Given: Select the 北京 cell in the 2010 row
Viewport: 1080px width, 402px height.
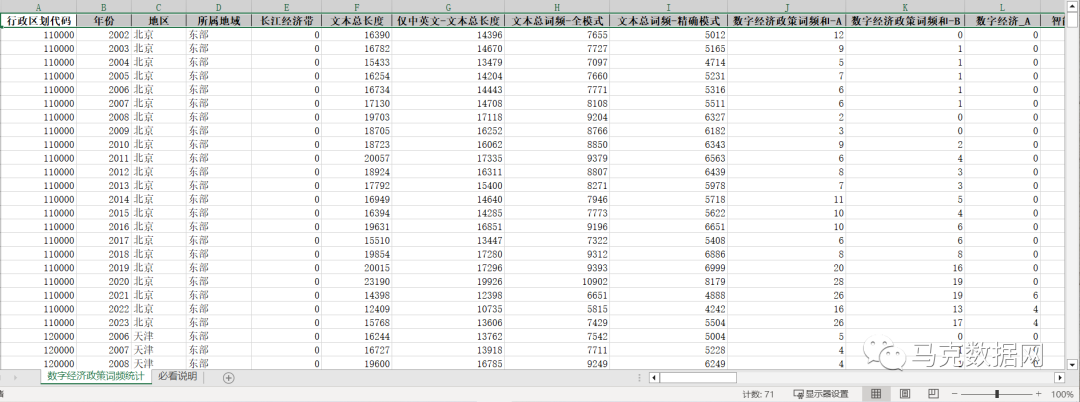Looking at the screenshot, I should click(x=158, y=145).
